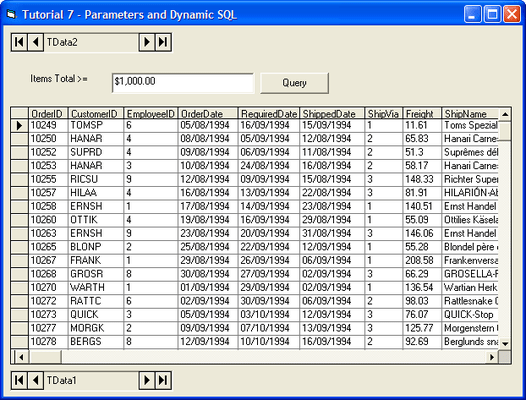526x400 pixels.
Task: Click CustomerID cell BERGS
Action: pos(96,342)
